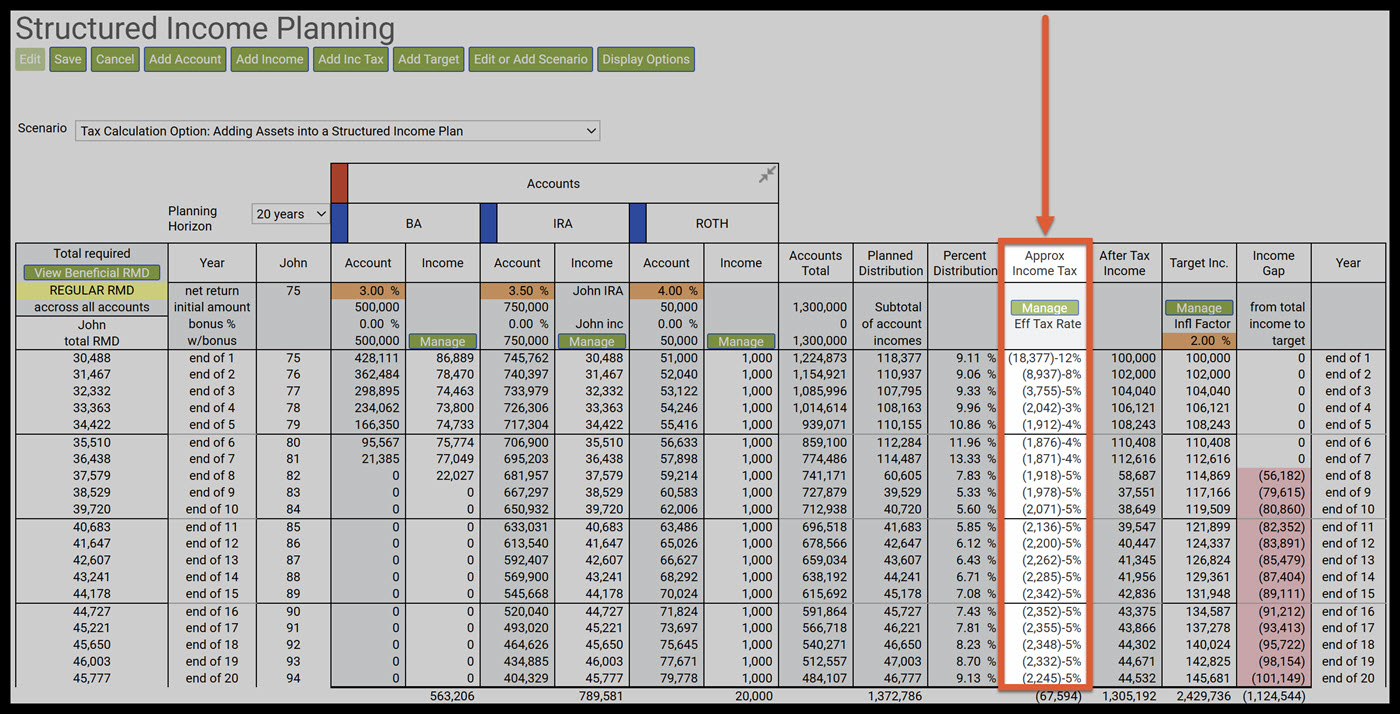This screenshot has height=714, width=1400.
Task: Click the blue swatch beside IRA account
Action: coord(488,223)
